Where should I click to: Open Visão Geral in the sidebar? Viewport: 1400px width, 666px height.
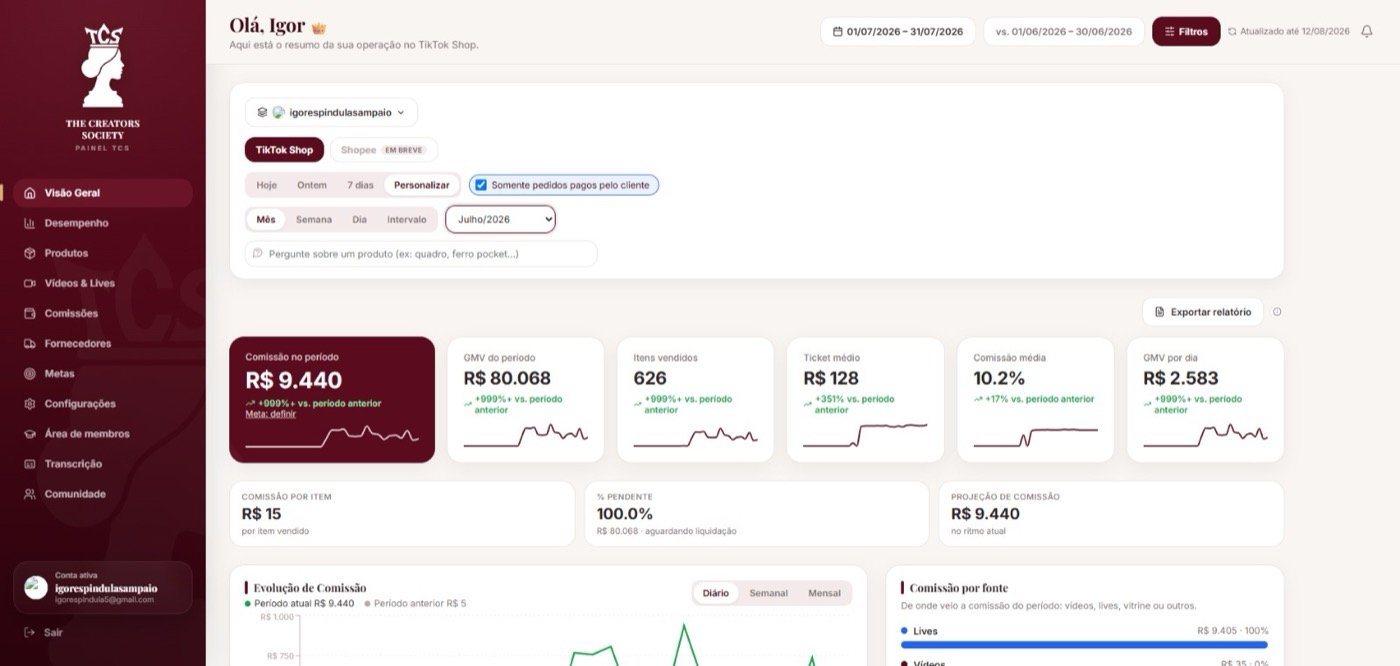click(102, 193)
